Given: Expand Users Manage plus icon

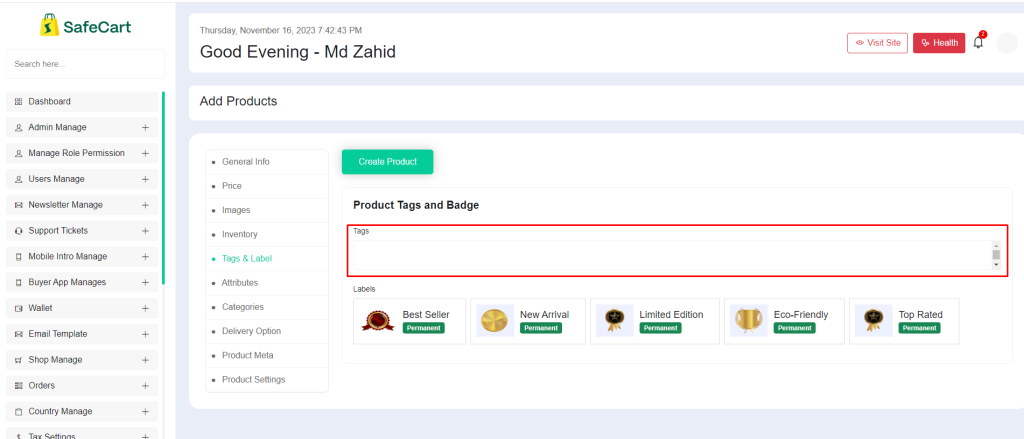Looking at the screenshot, I should coord(145,179).
